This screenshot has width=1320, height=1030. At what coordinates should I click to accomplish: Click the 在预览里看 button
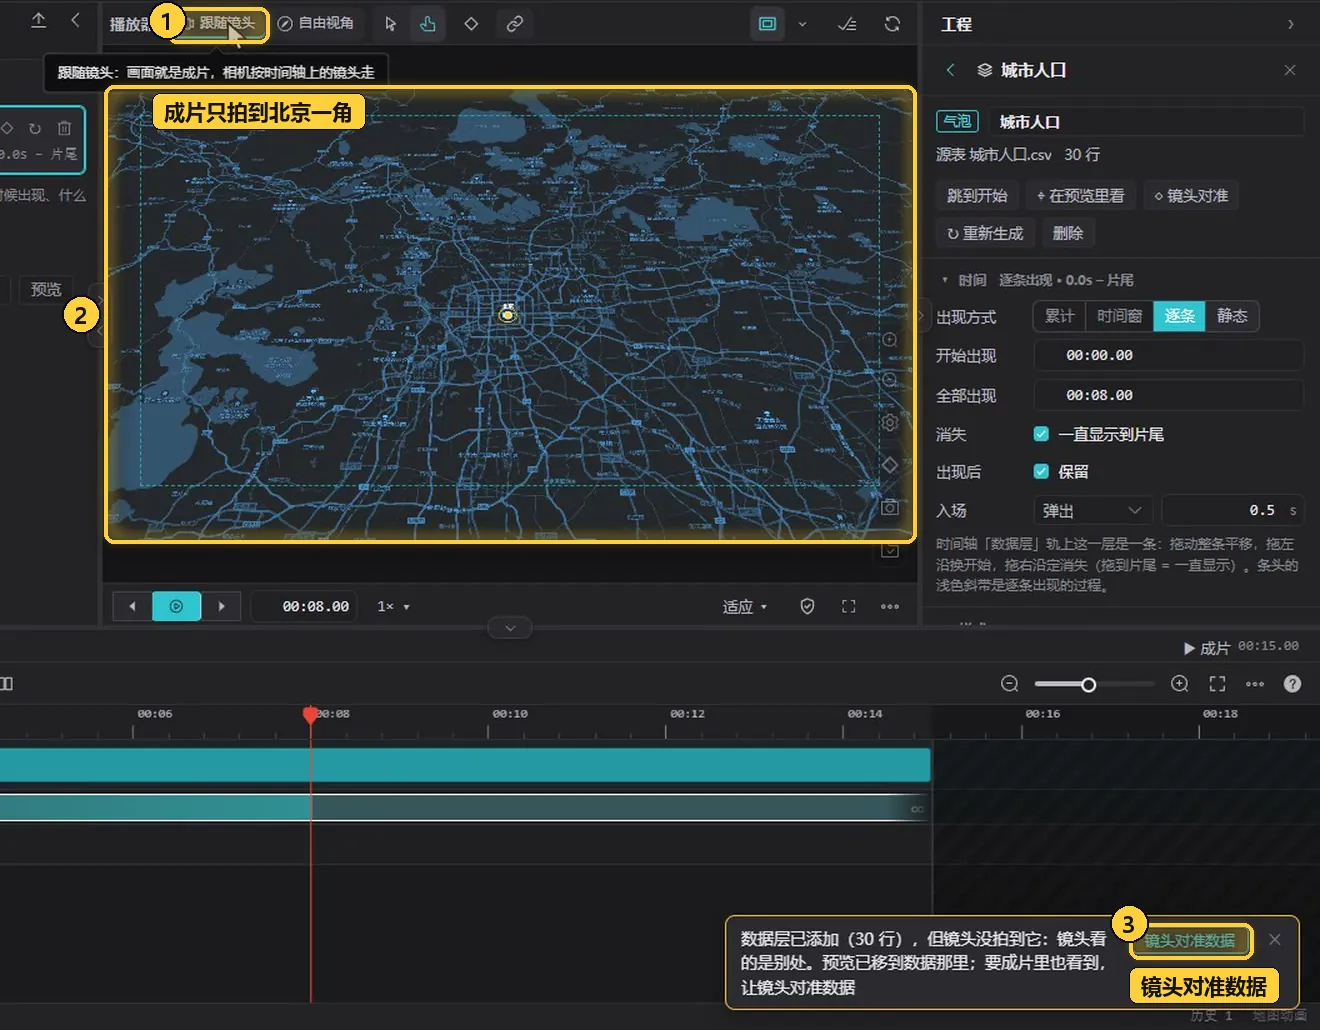(1080, 196)
